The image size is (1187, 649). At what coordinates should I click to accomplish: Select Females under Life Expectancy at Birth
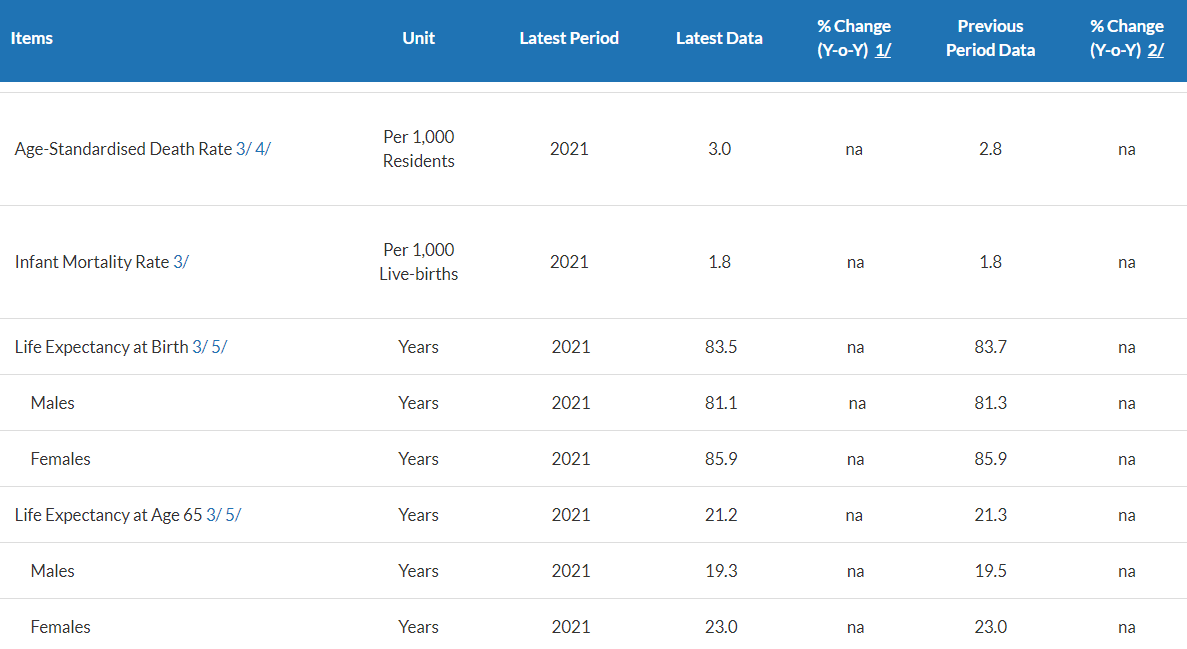(61, 459)
